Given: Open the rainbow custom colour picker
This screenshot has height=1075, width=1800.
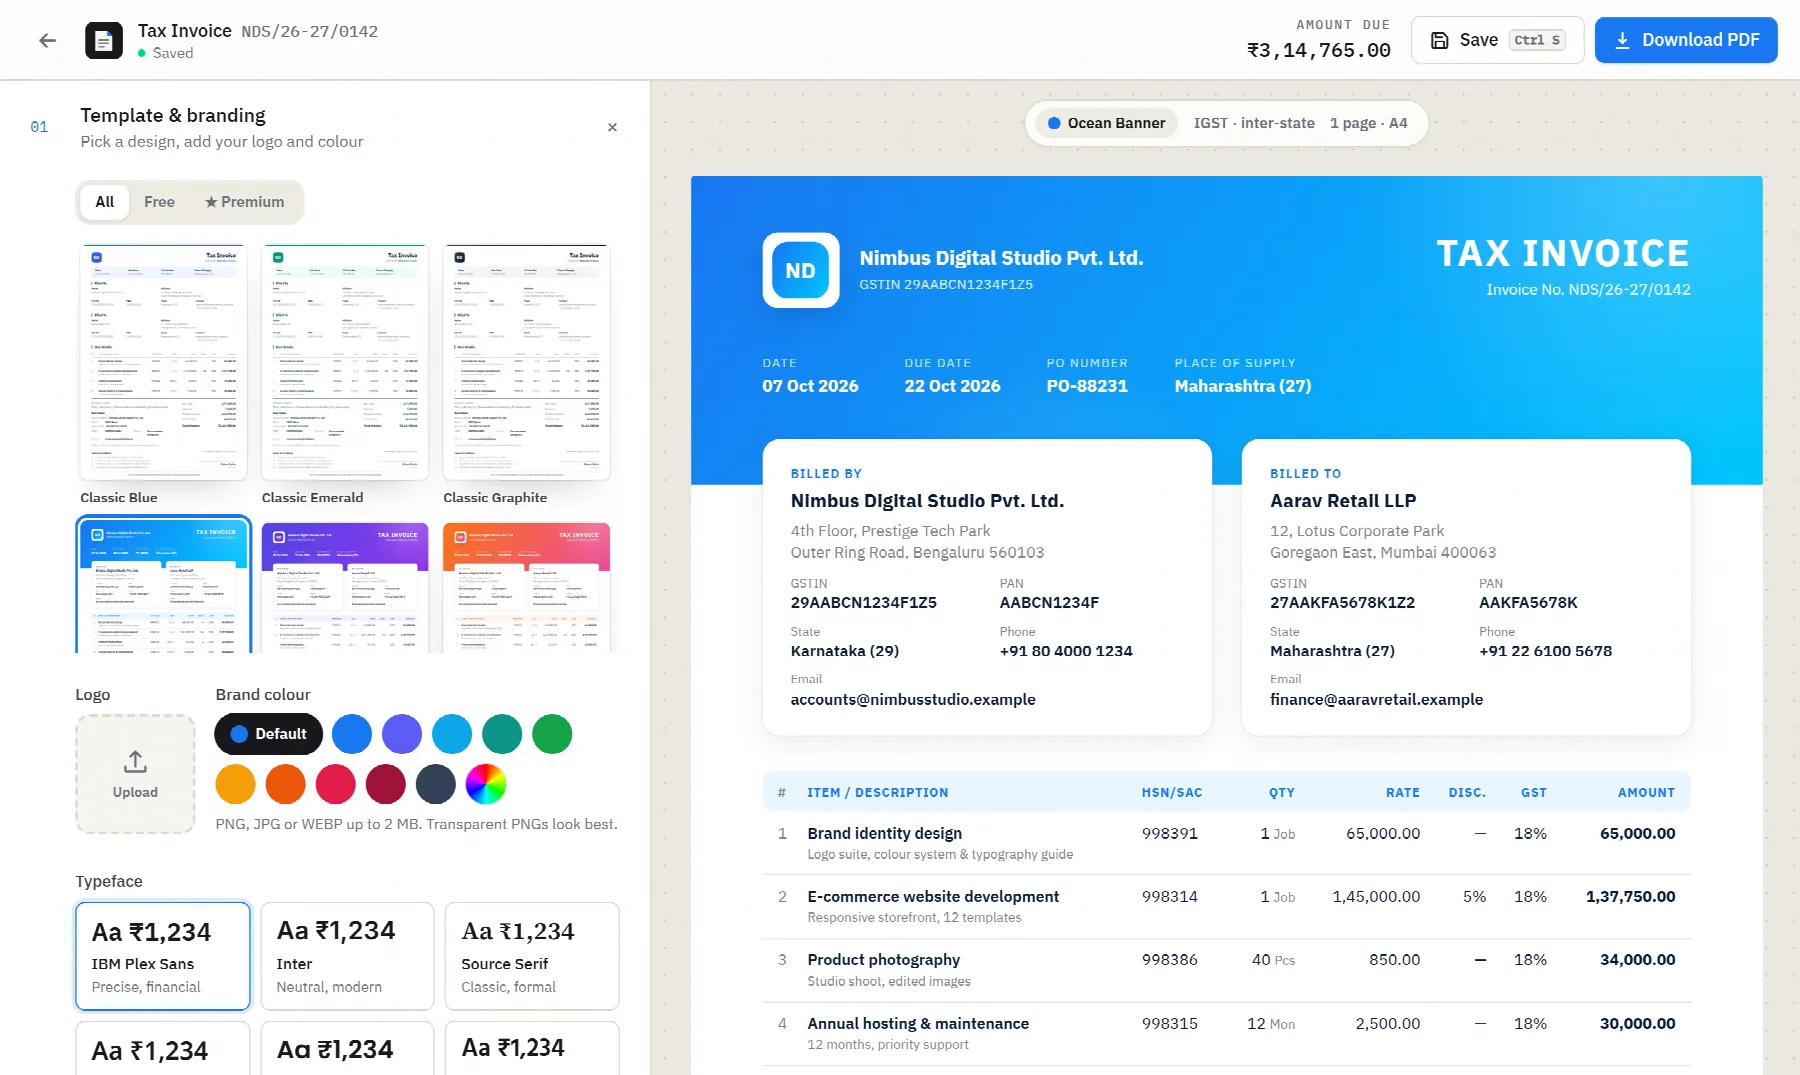Looking at the screenshot, I should click(x=486, y=784).
